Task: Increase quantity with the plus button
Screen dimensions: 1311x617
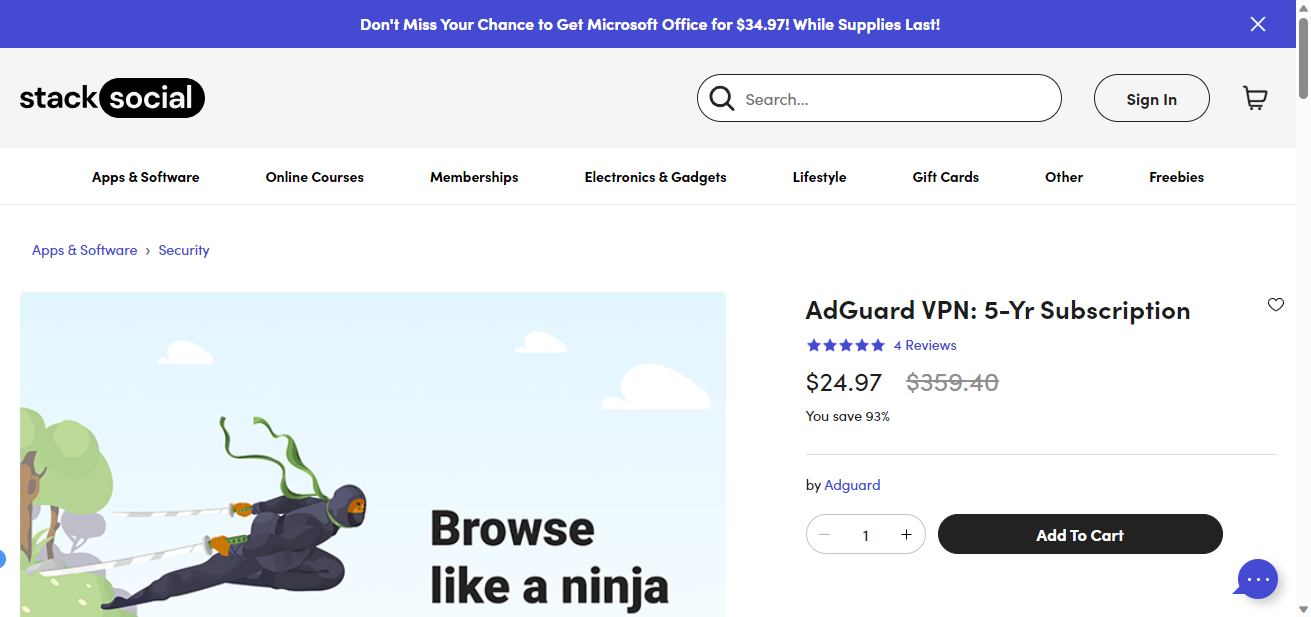Action: tap(906, 535)
